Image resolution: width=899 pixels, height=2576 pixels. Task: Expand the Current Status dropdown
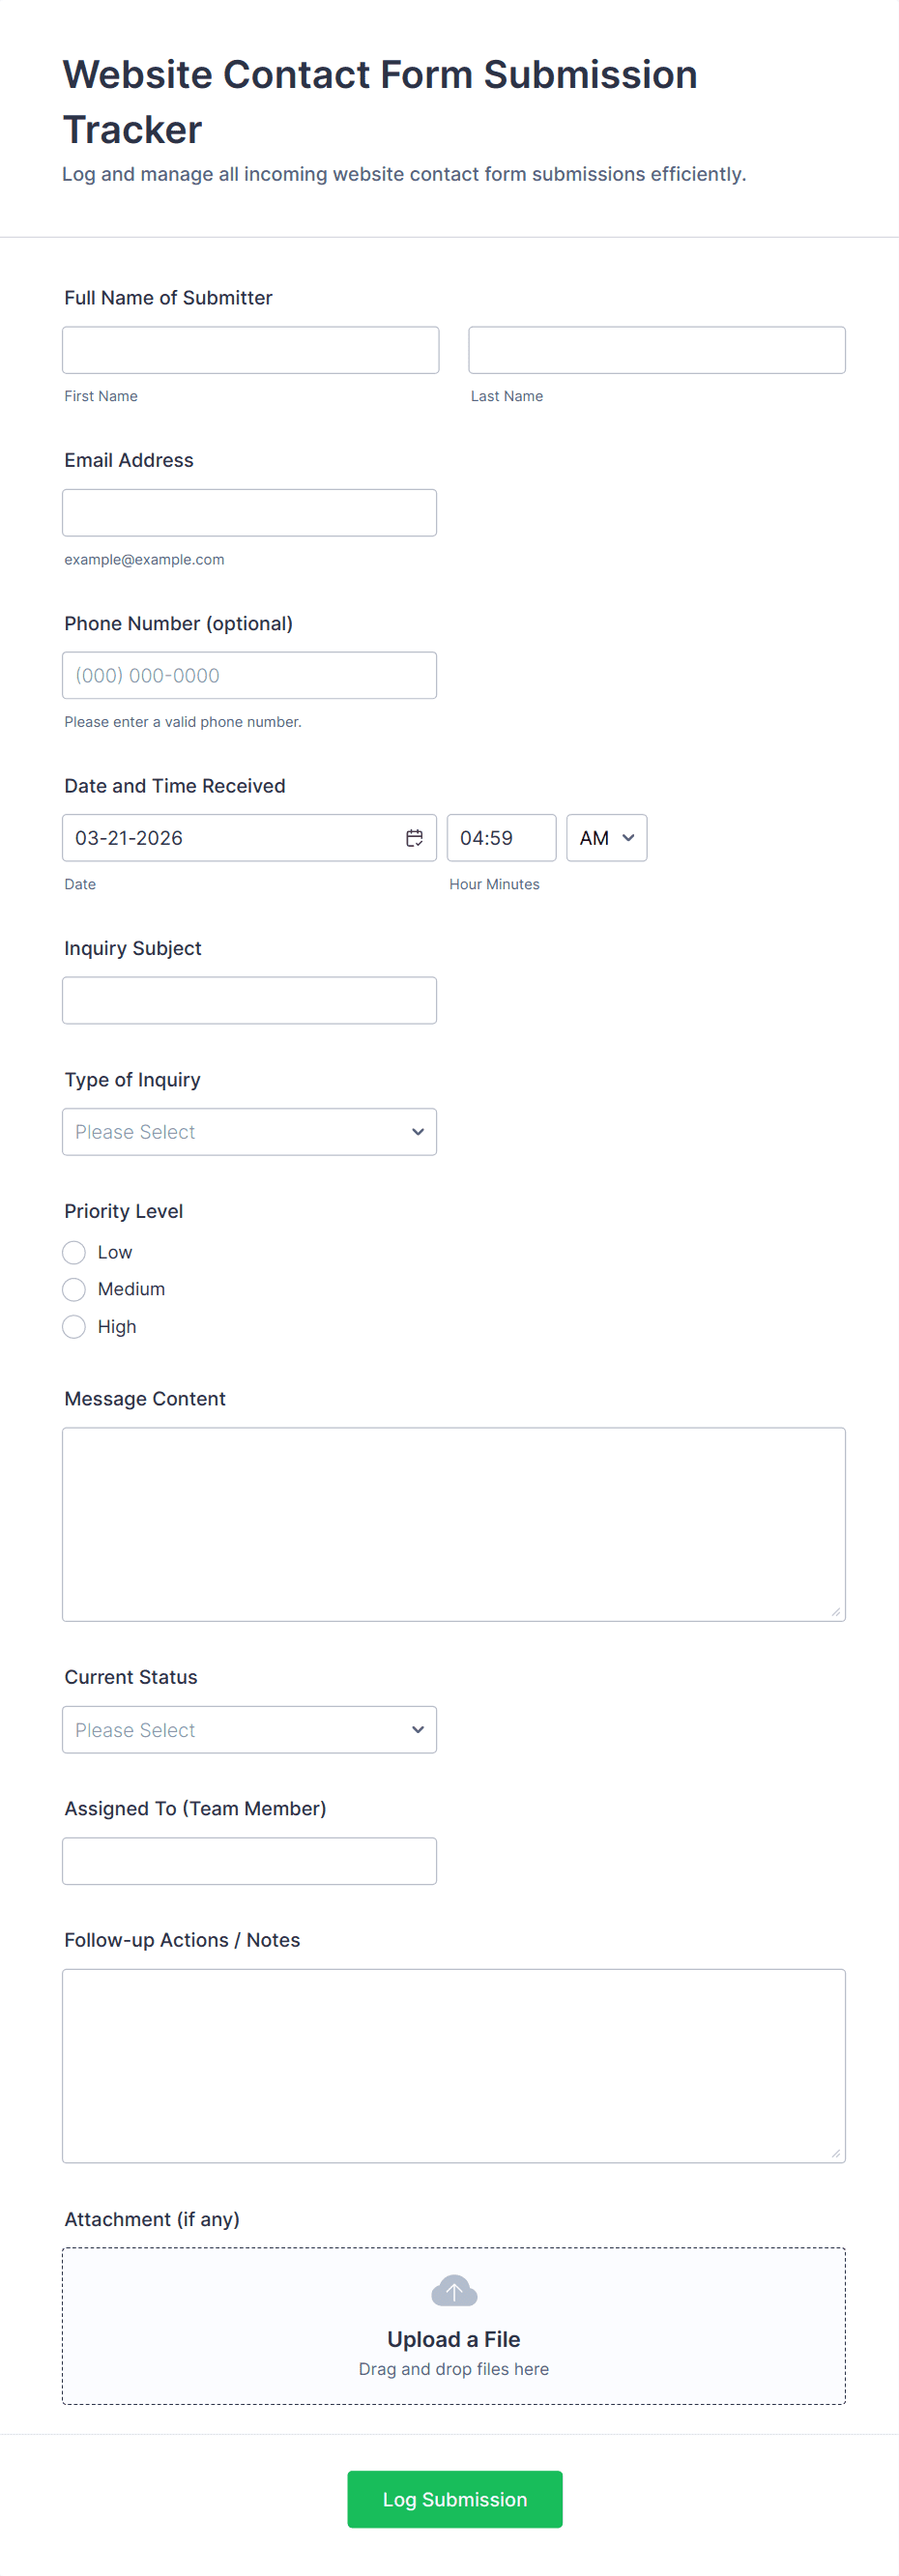tap(249, 1729)
